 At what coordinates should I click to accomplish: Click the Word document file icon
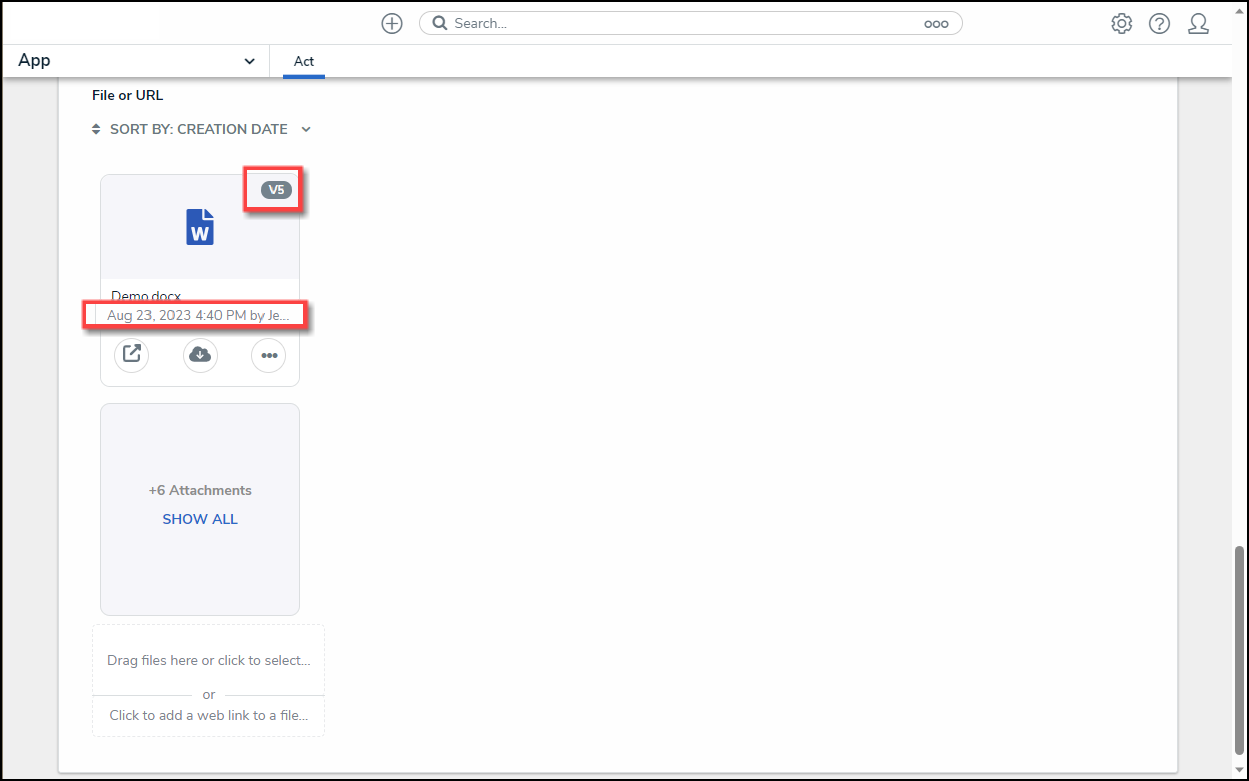[x=200, y=227]
